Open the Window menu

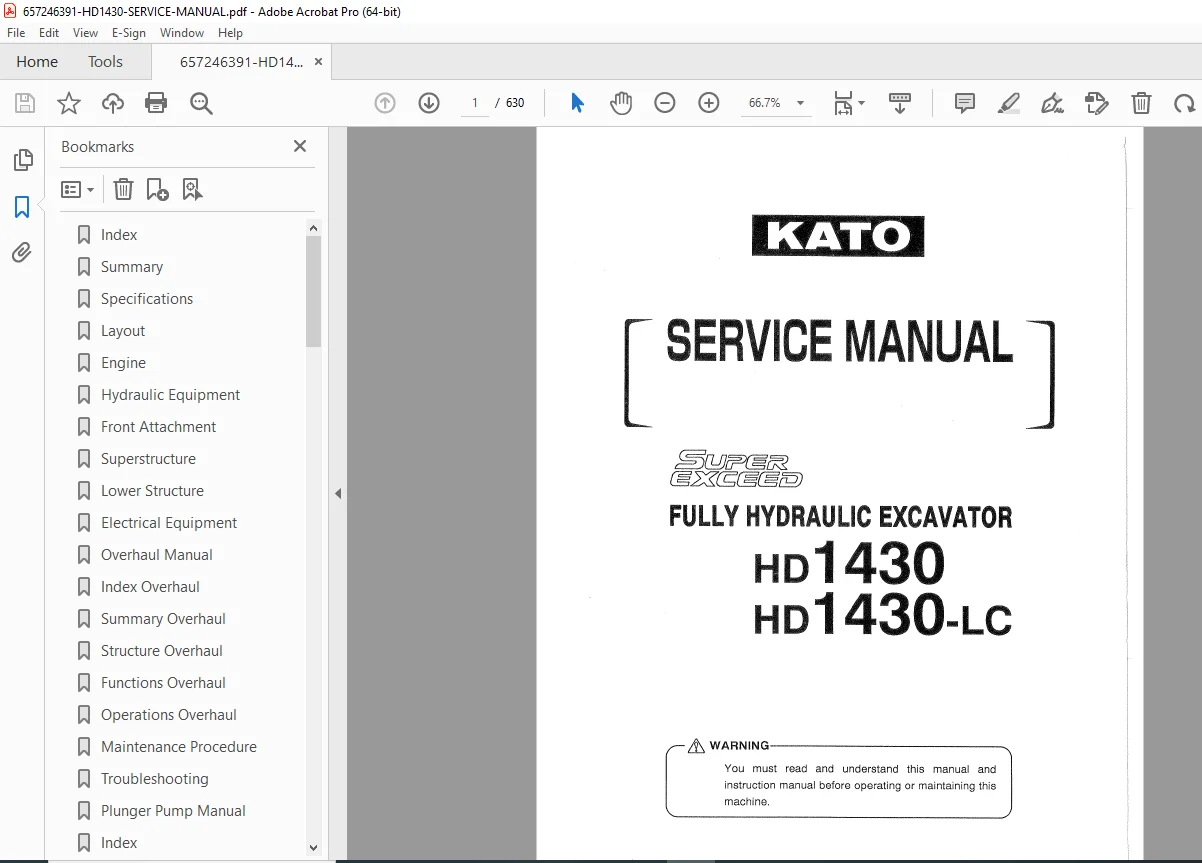pyautogui.click(x=182, y=33)
